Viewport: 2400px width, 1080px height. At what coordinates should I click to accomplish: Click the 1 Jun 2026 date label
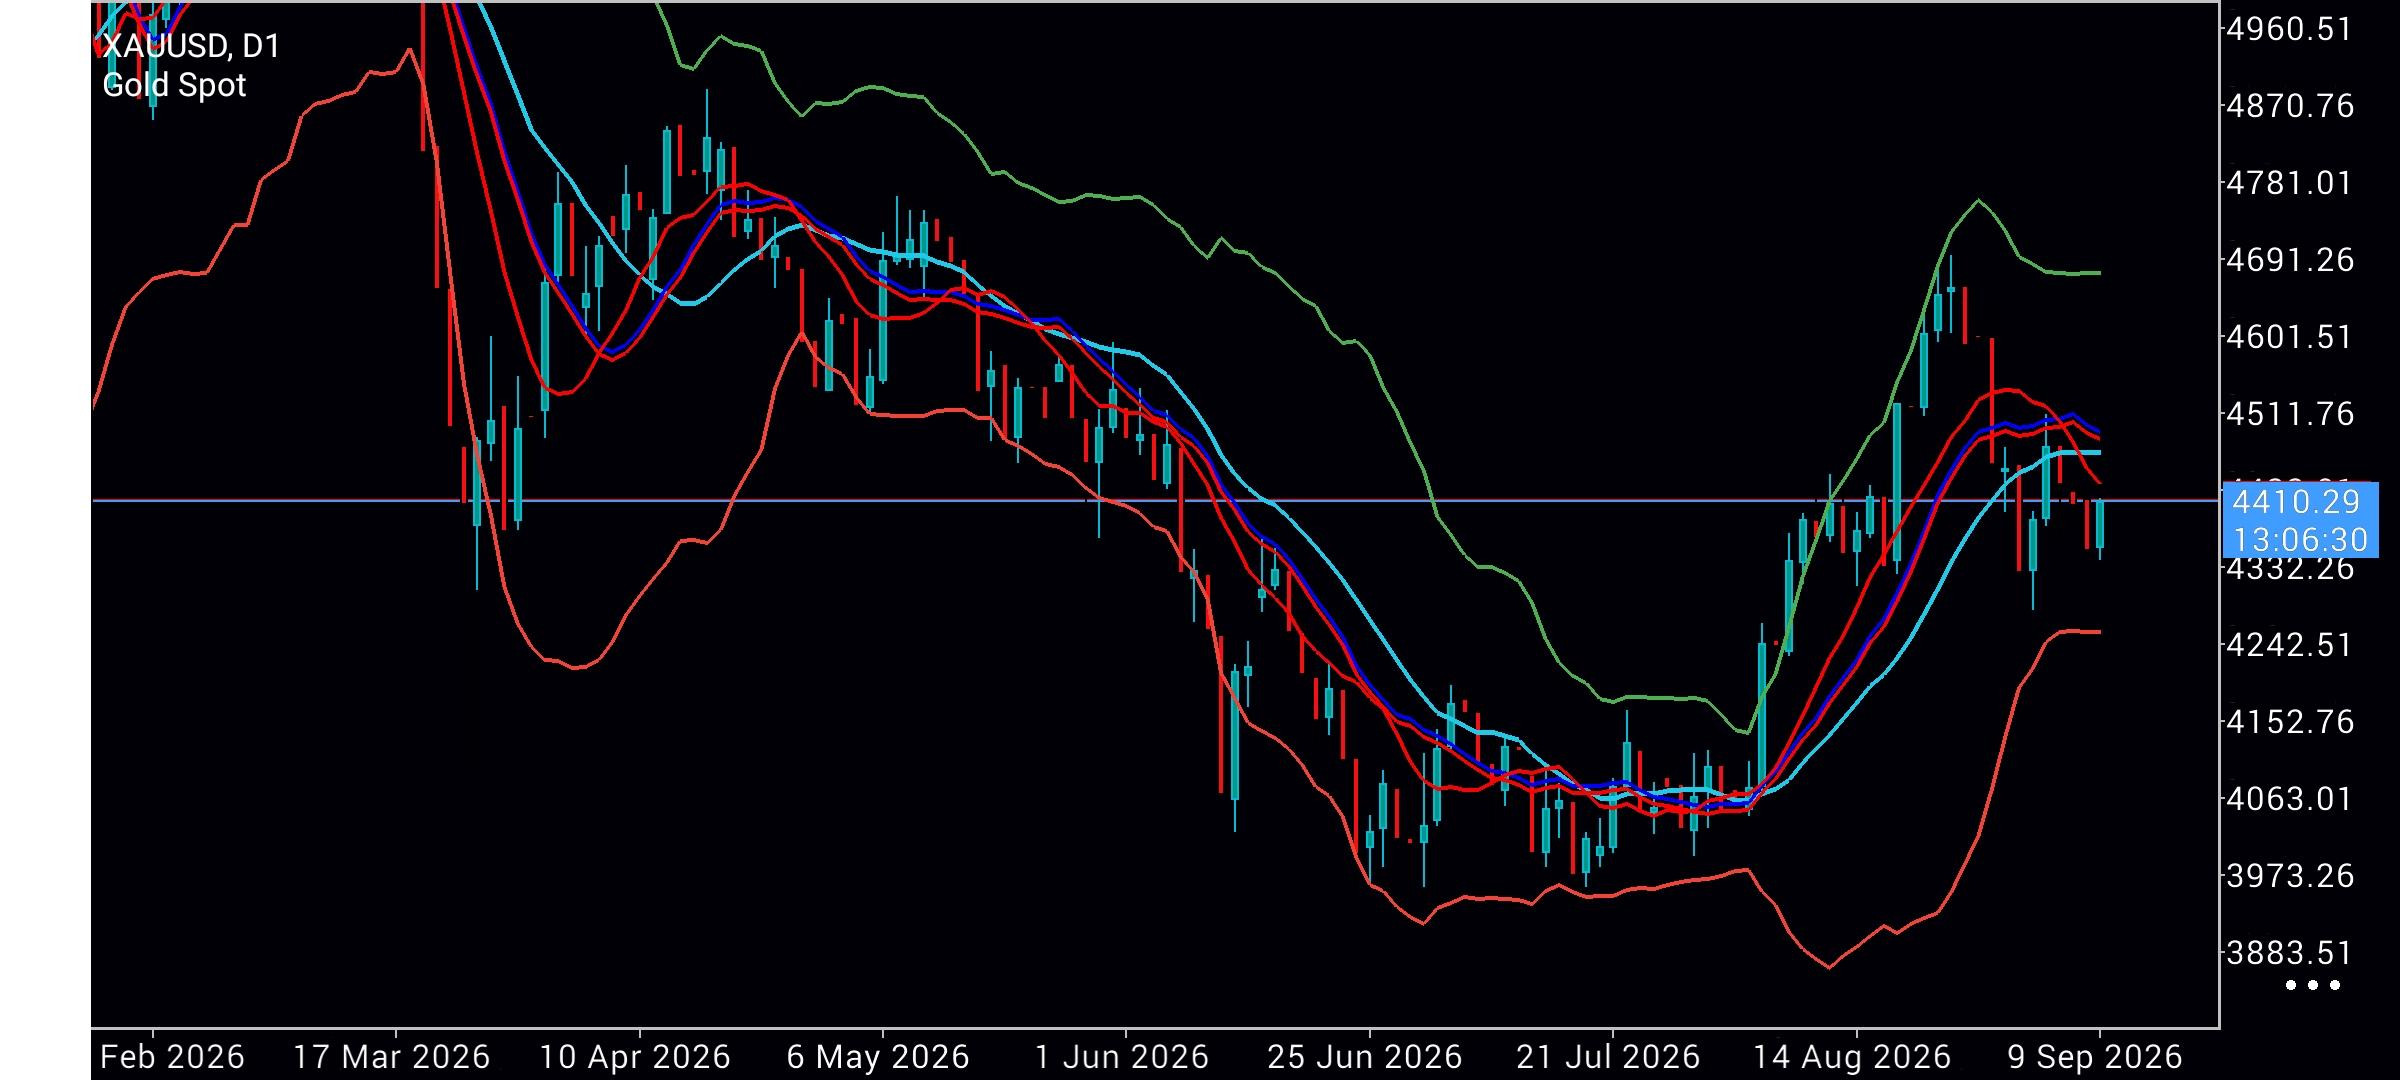click(x=1122, y=1057)
